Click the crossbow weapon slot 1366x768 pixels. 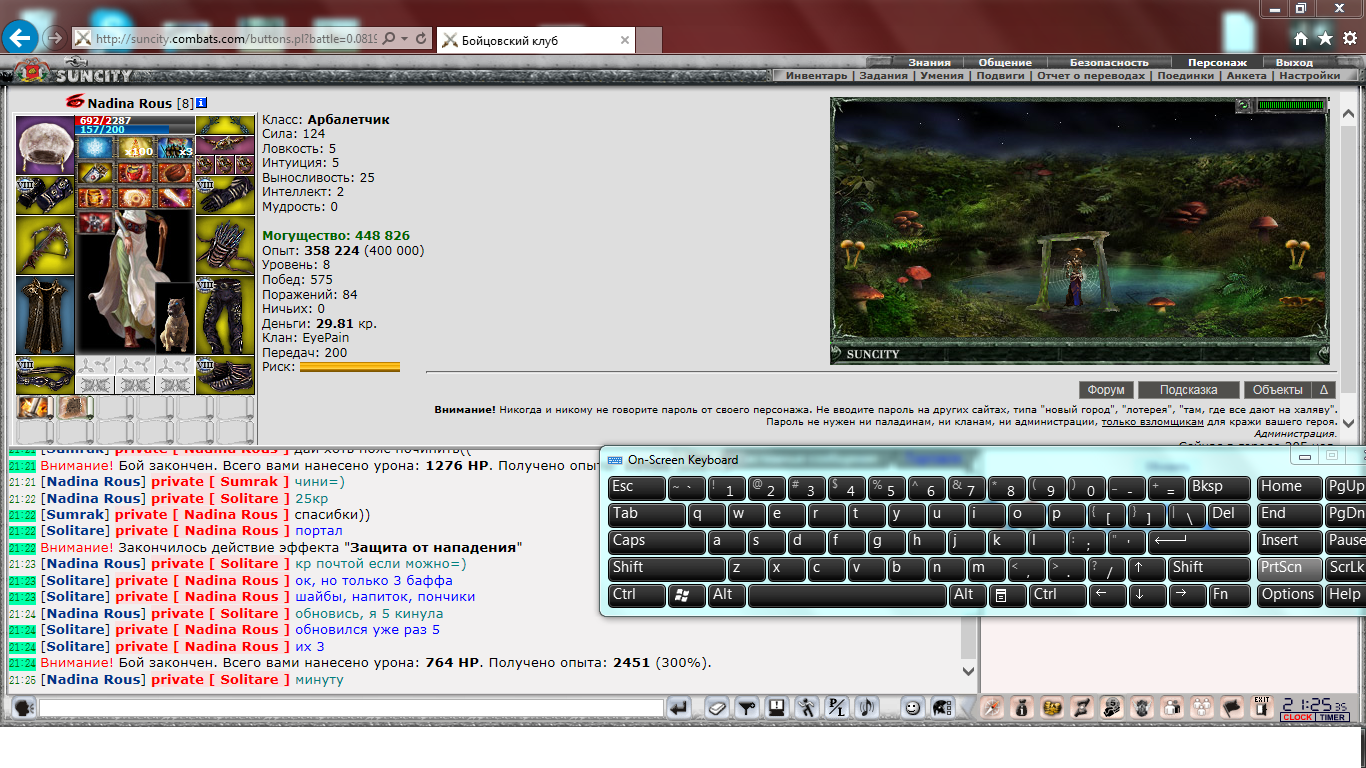[x=45, y=245]
